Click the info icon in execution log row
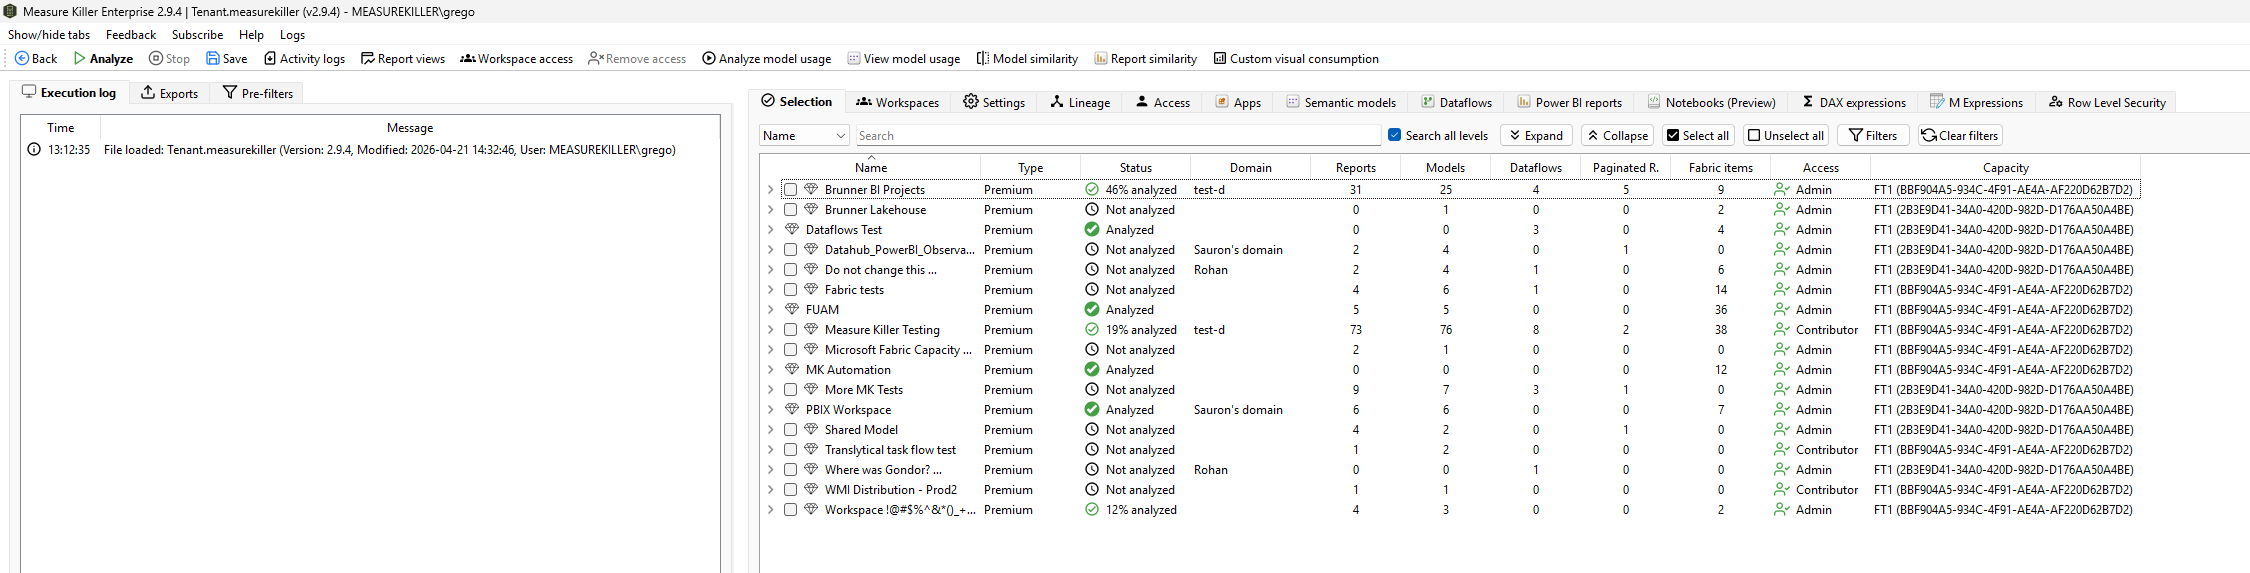This screenshot has width=2250, height=573. [34, 150]
